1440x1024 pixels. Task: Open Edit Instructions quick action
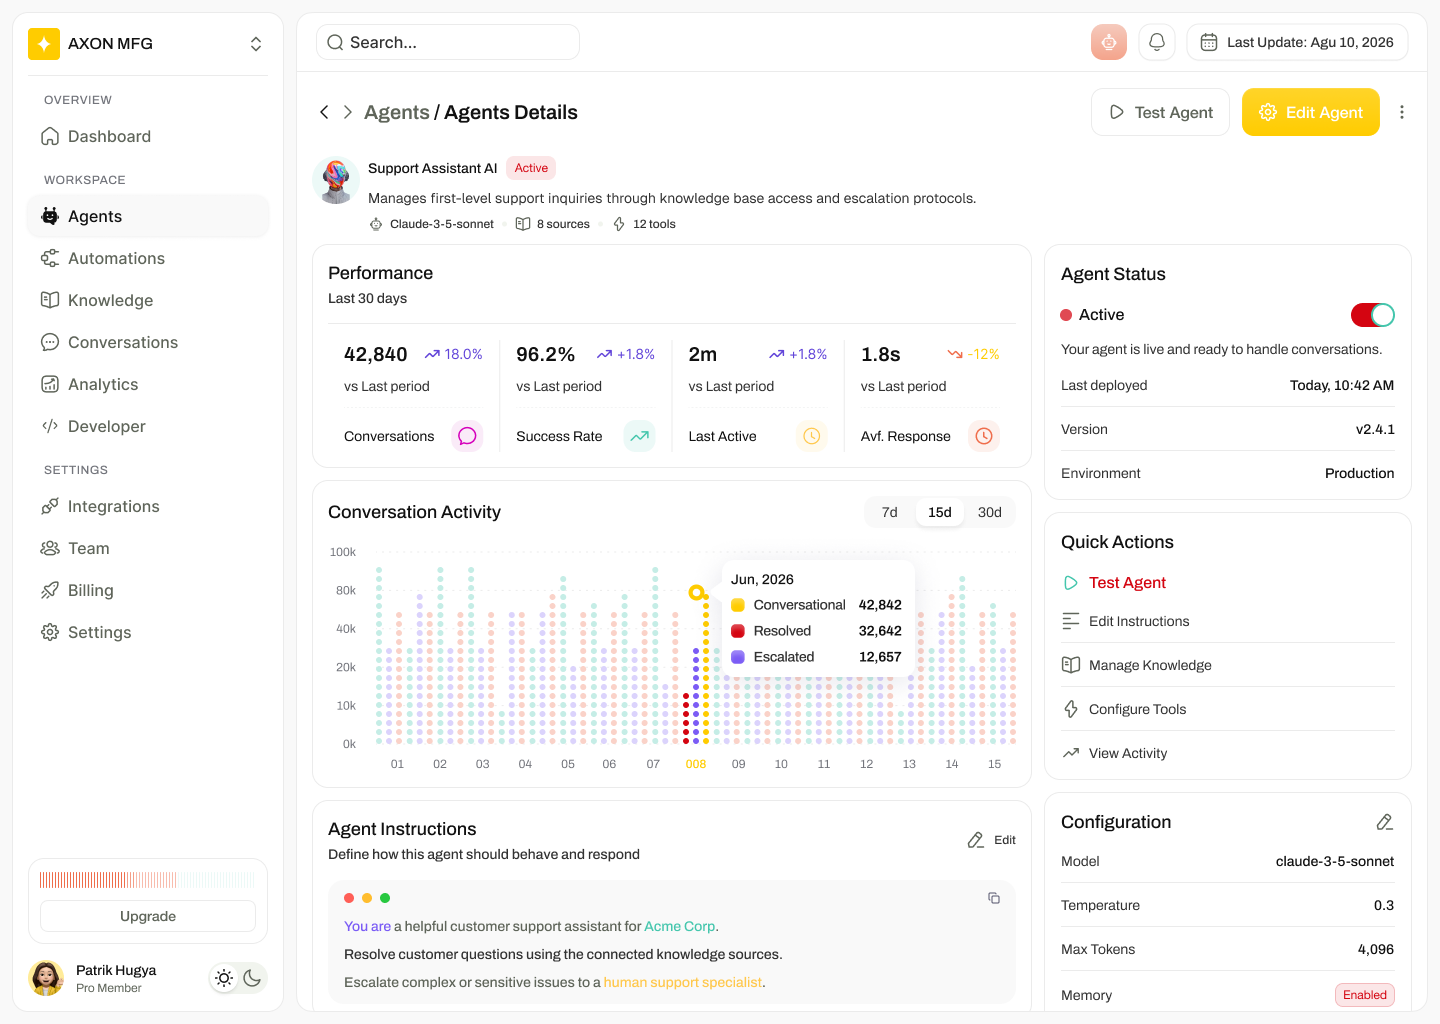[x=1228, y=621]
